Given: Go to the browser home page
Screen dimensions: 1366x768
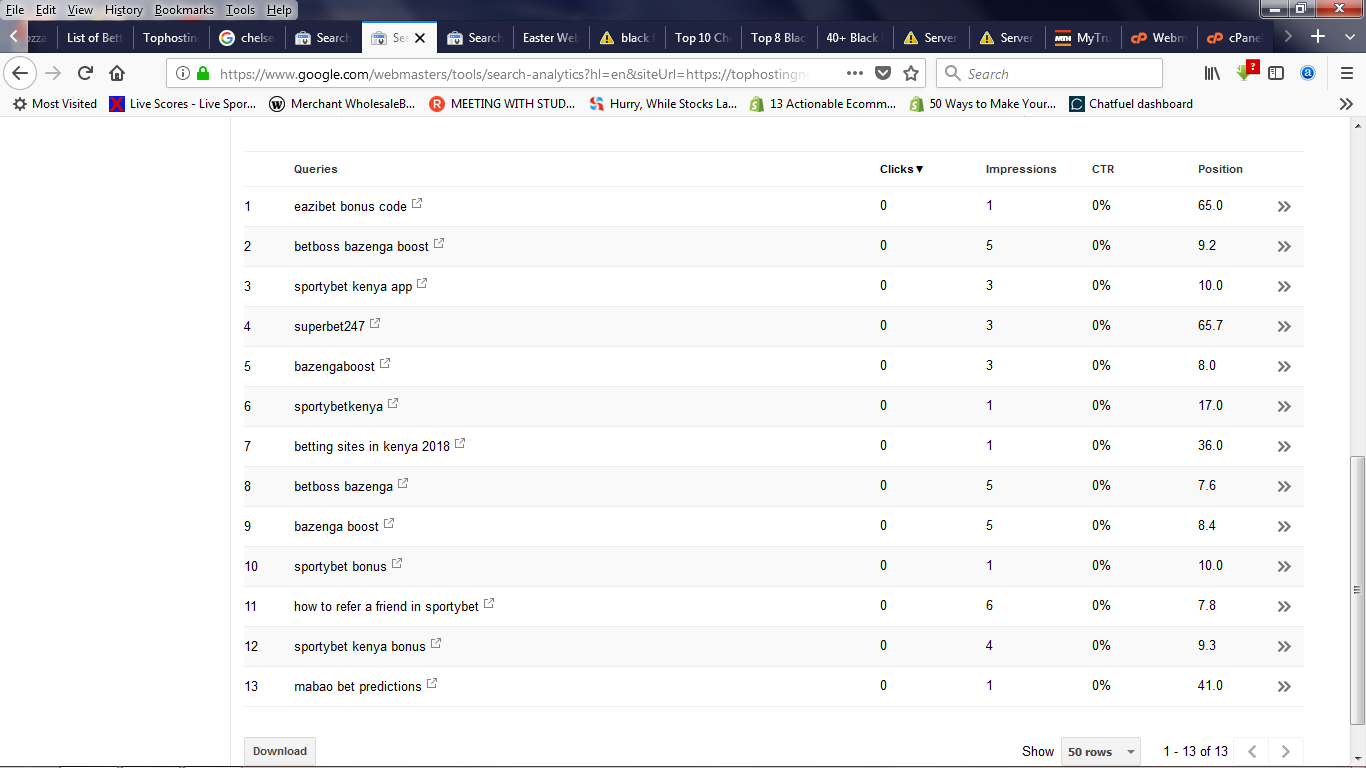Looking at the screenshot, I should (117, 73).
